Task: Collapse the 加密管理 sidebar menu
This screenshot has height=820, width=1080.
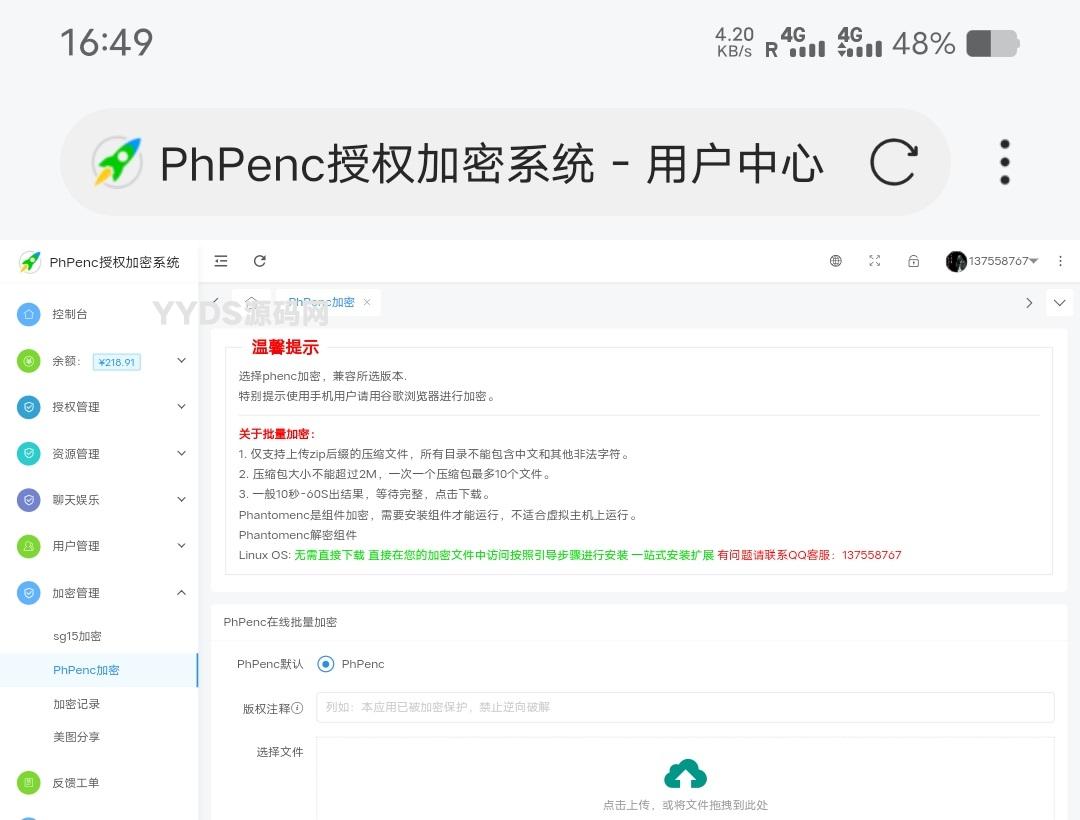Action: click(100, 593)
